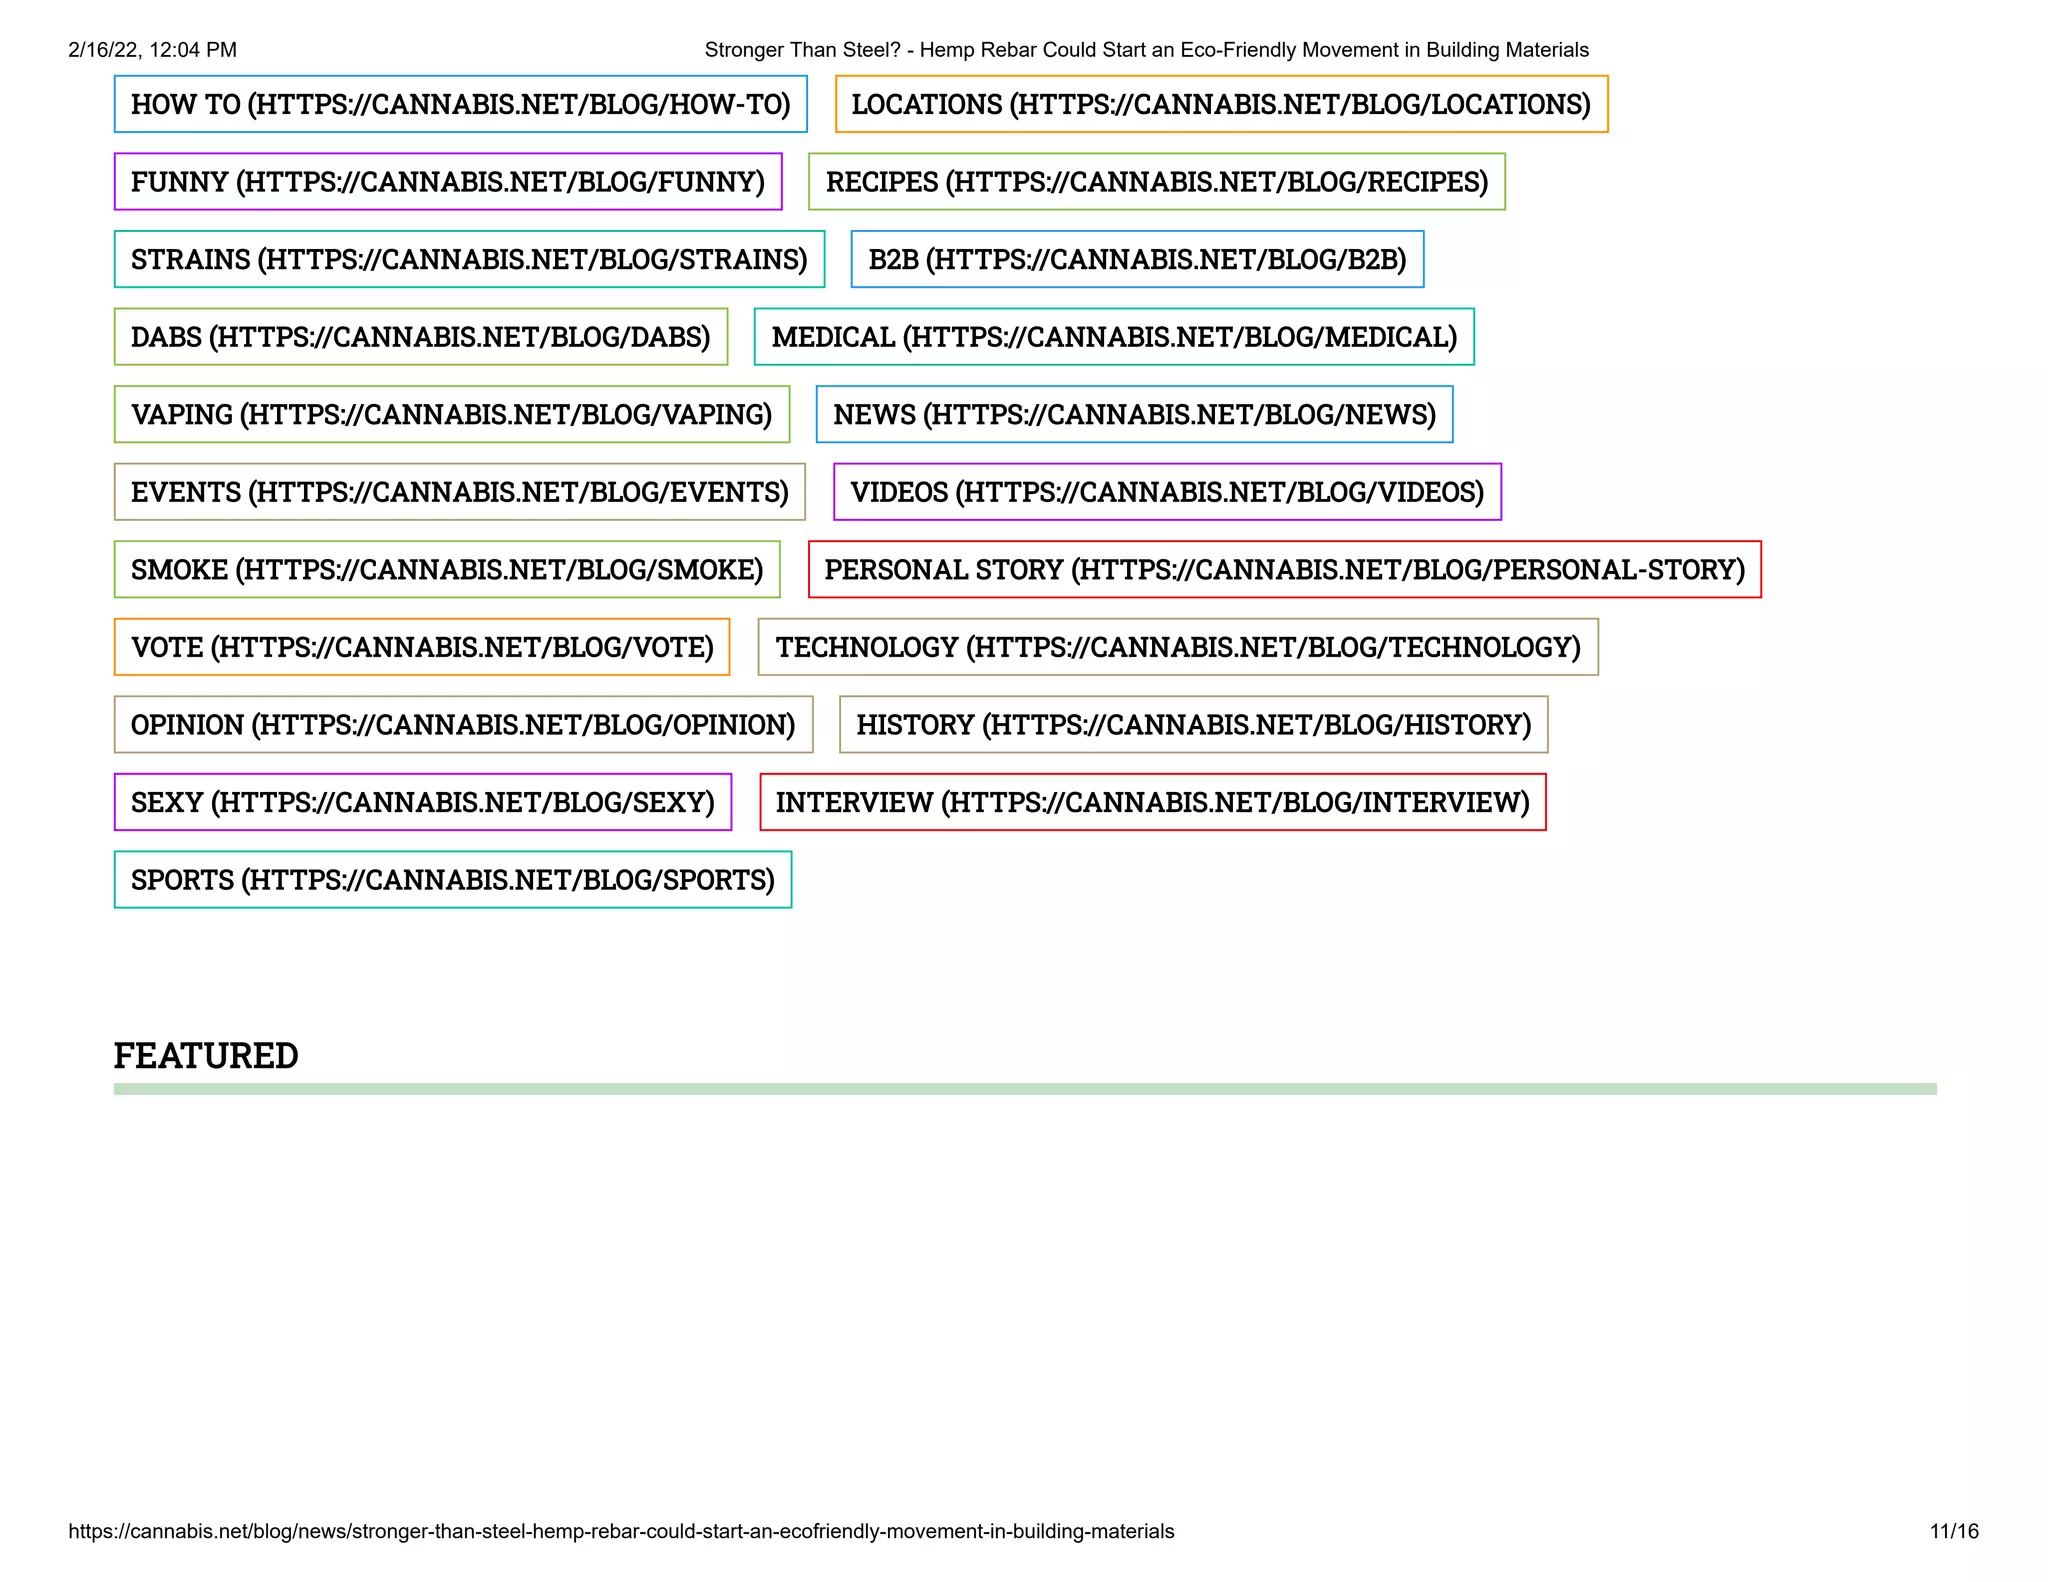The width and height of the screenshot is (2048, 1582).
Task: Open the PERSONAL STORY category tag
Action: point(1284,569)
